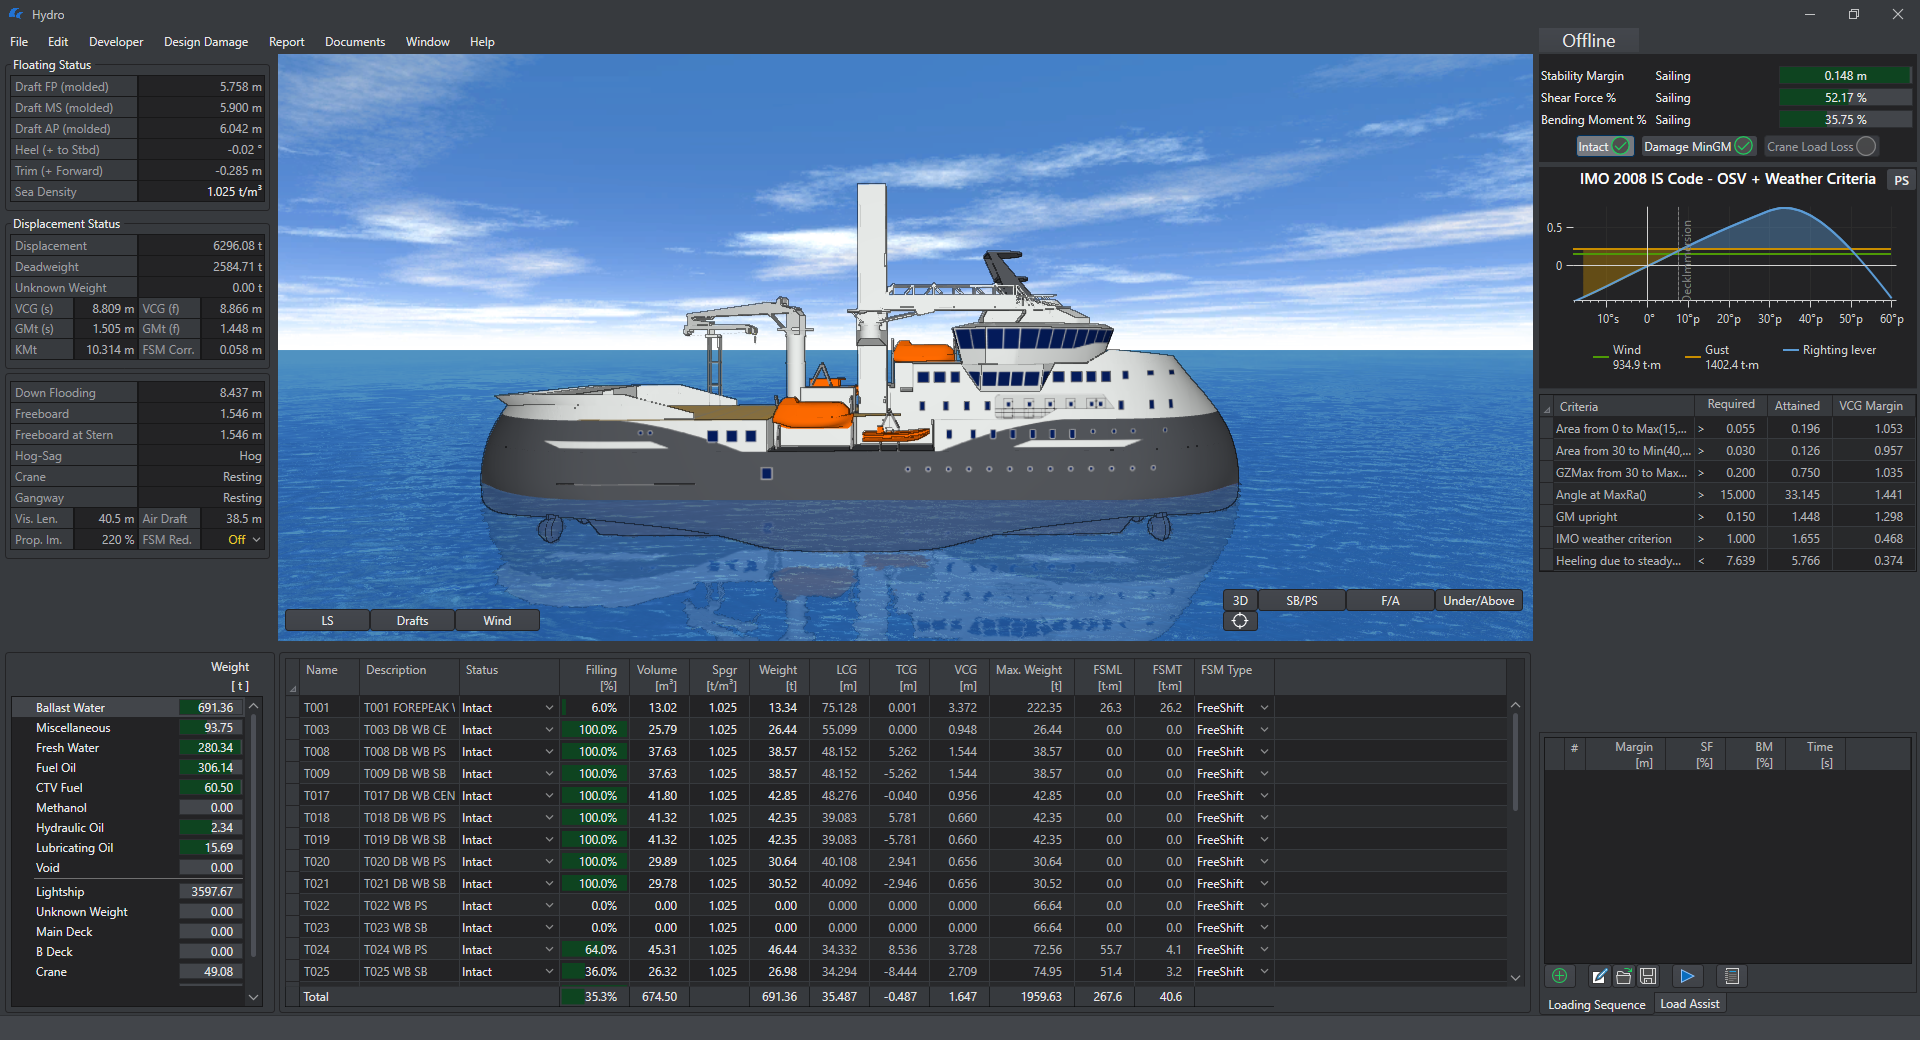Screen dimensions: 1920x1040
Task: Open a saved loading sequence file
Action: pyautogui.click(x=1624, y=977)
